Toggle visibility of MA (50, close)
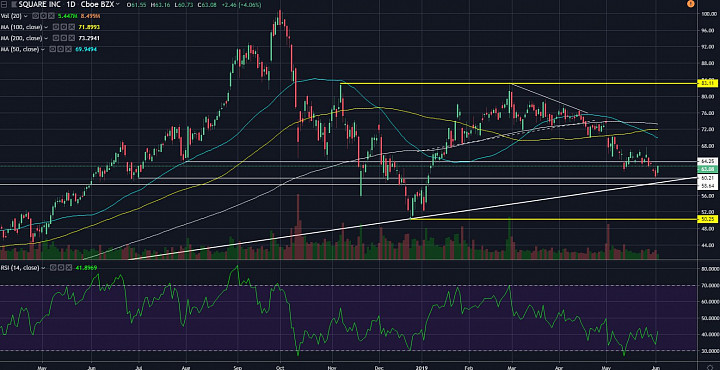 pos(52,49)
